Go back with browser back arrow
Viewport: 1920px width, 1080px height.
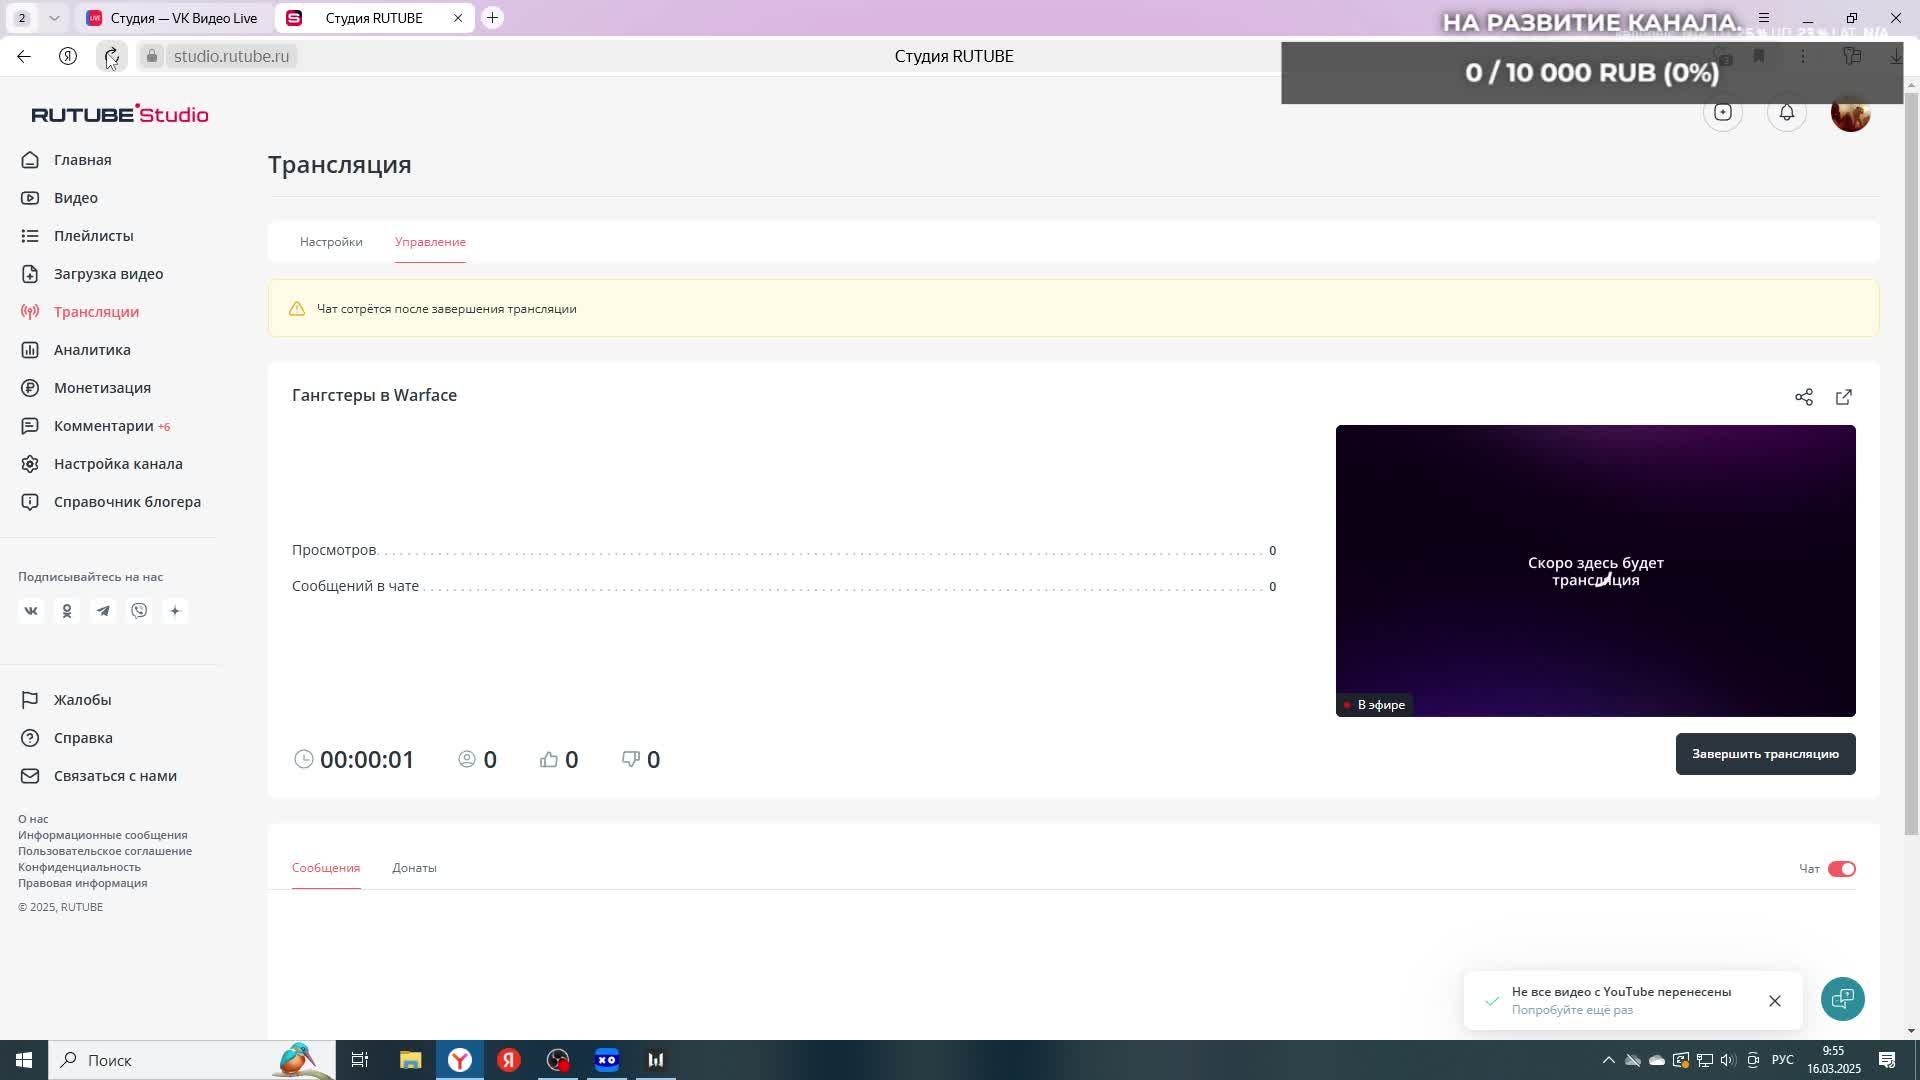[24, 57]
